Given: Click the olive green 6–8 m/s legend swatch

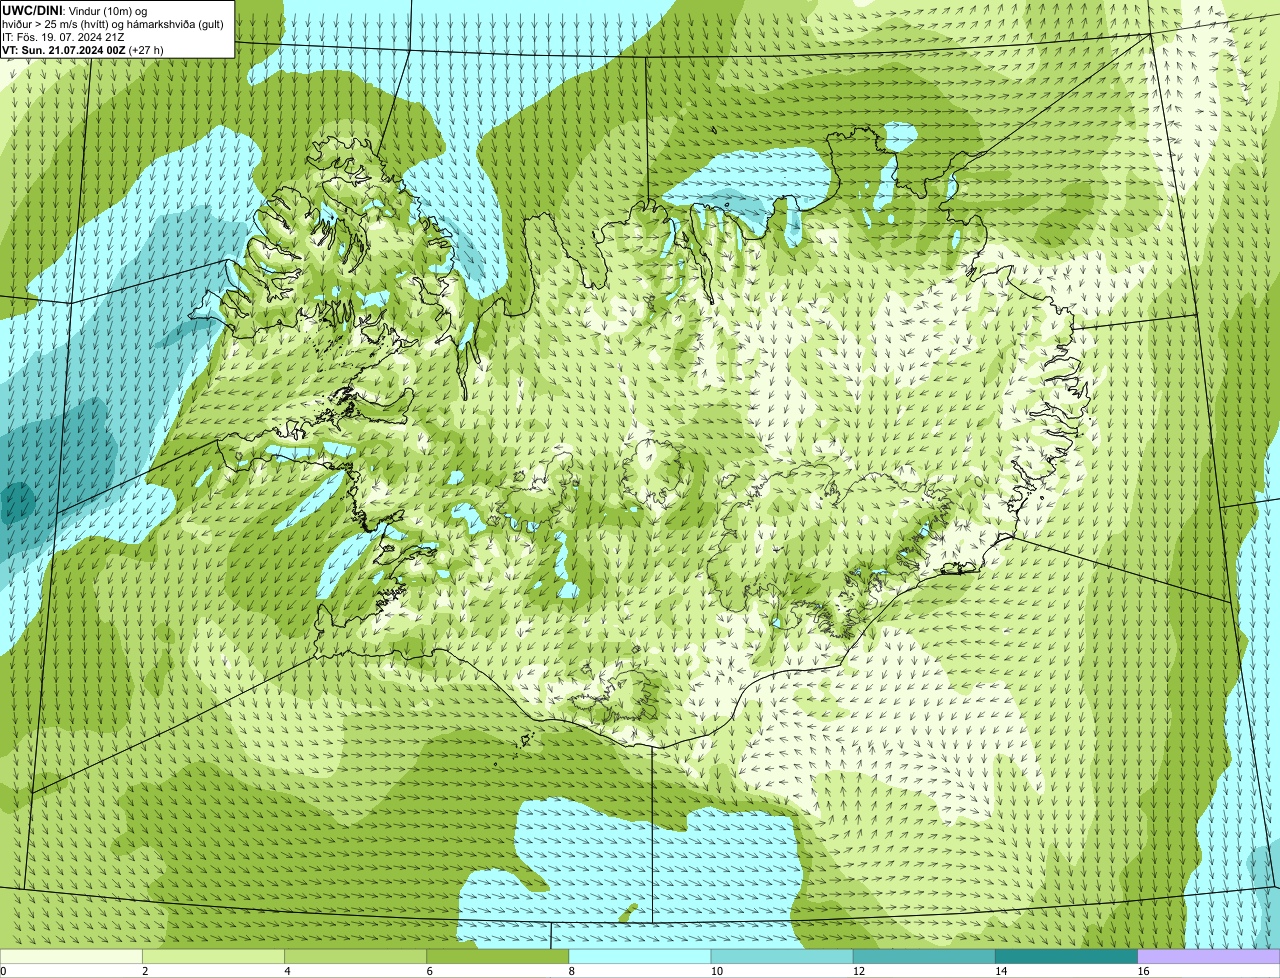Looking at the screenshot, I should 498,956.
